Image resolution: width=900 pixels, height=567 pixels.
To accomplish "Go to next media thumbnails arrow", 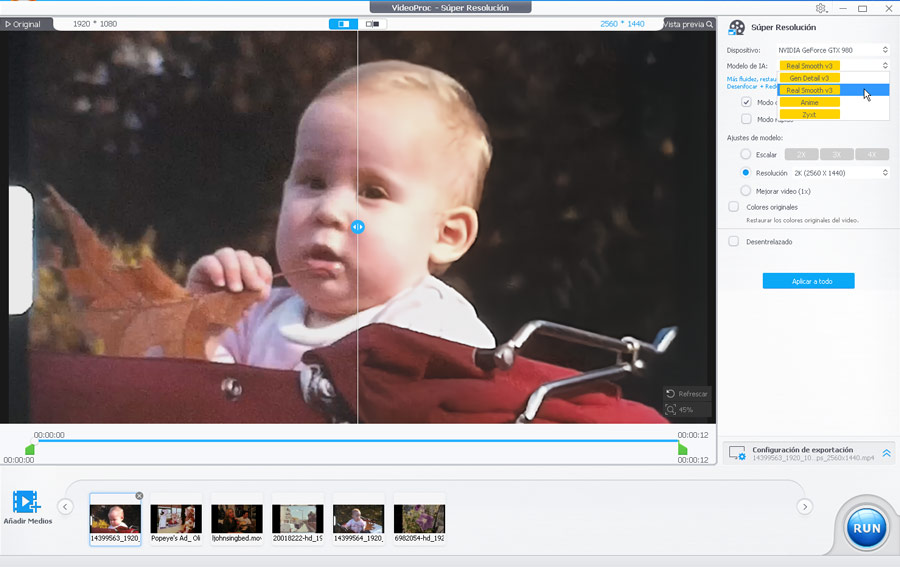I will pyautogui.click(x=805, y=507).
